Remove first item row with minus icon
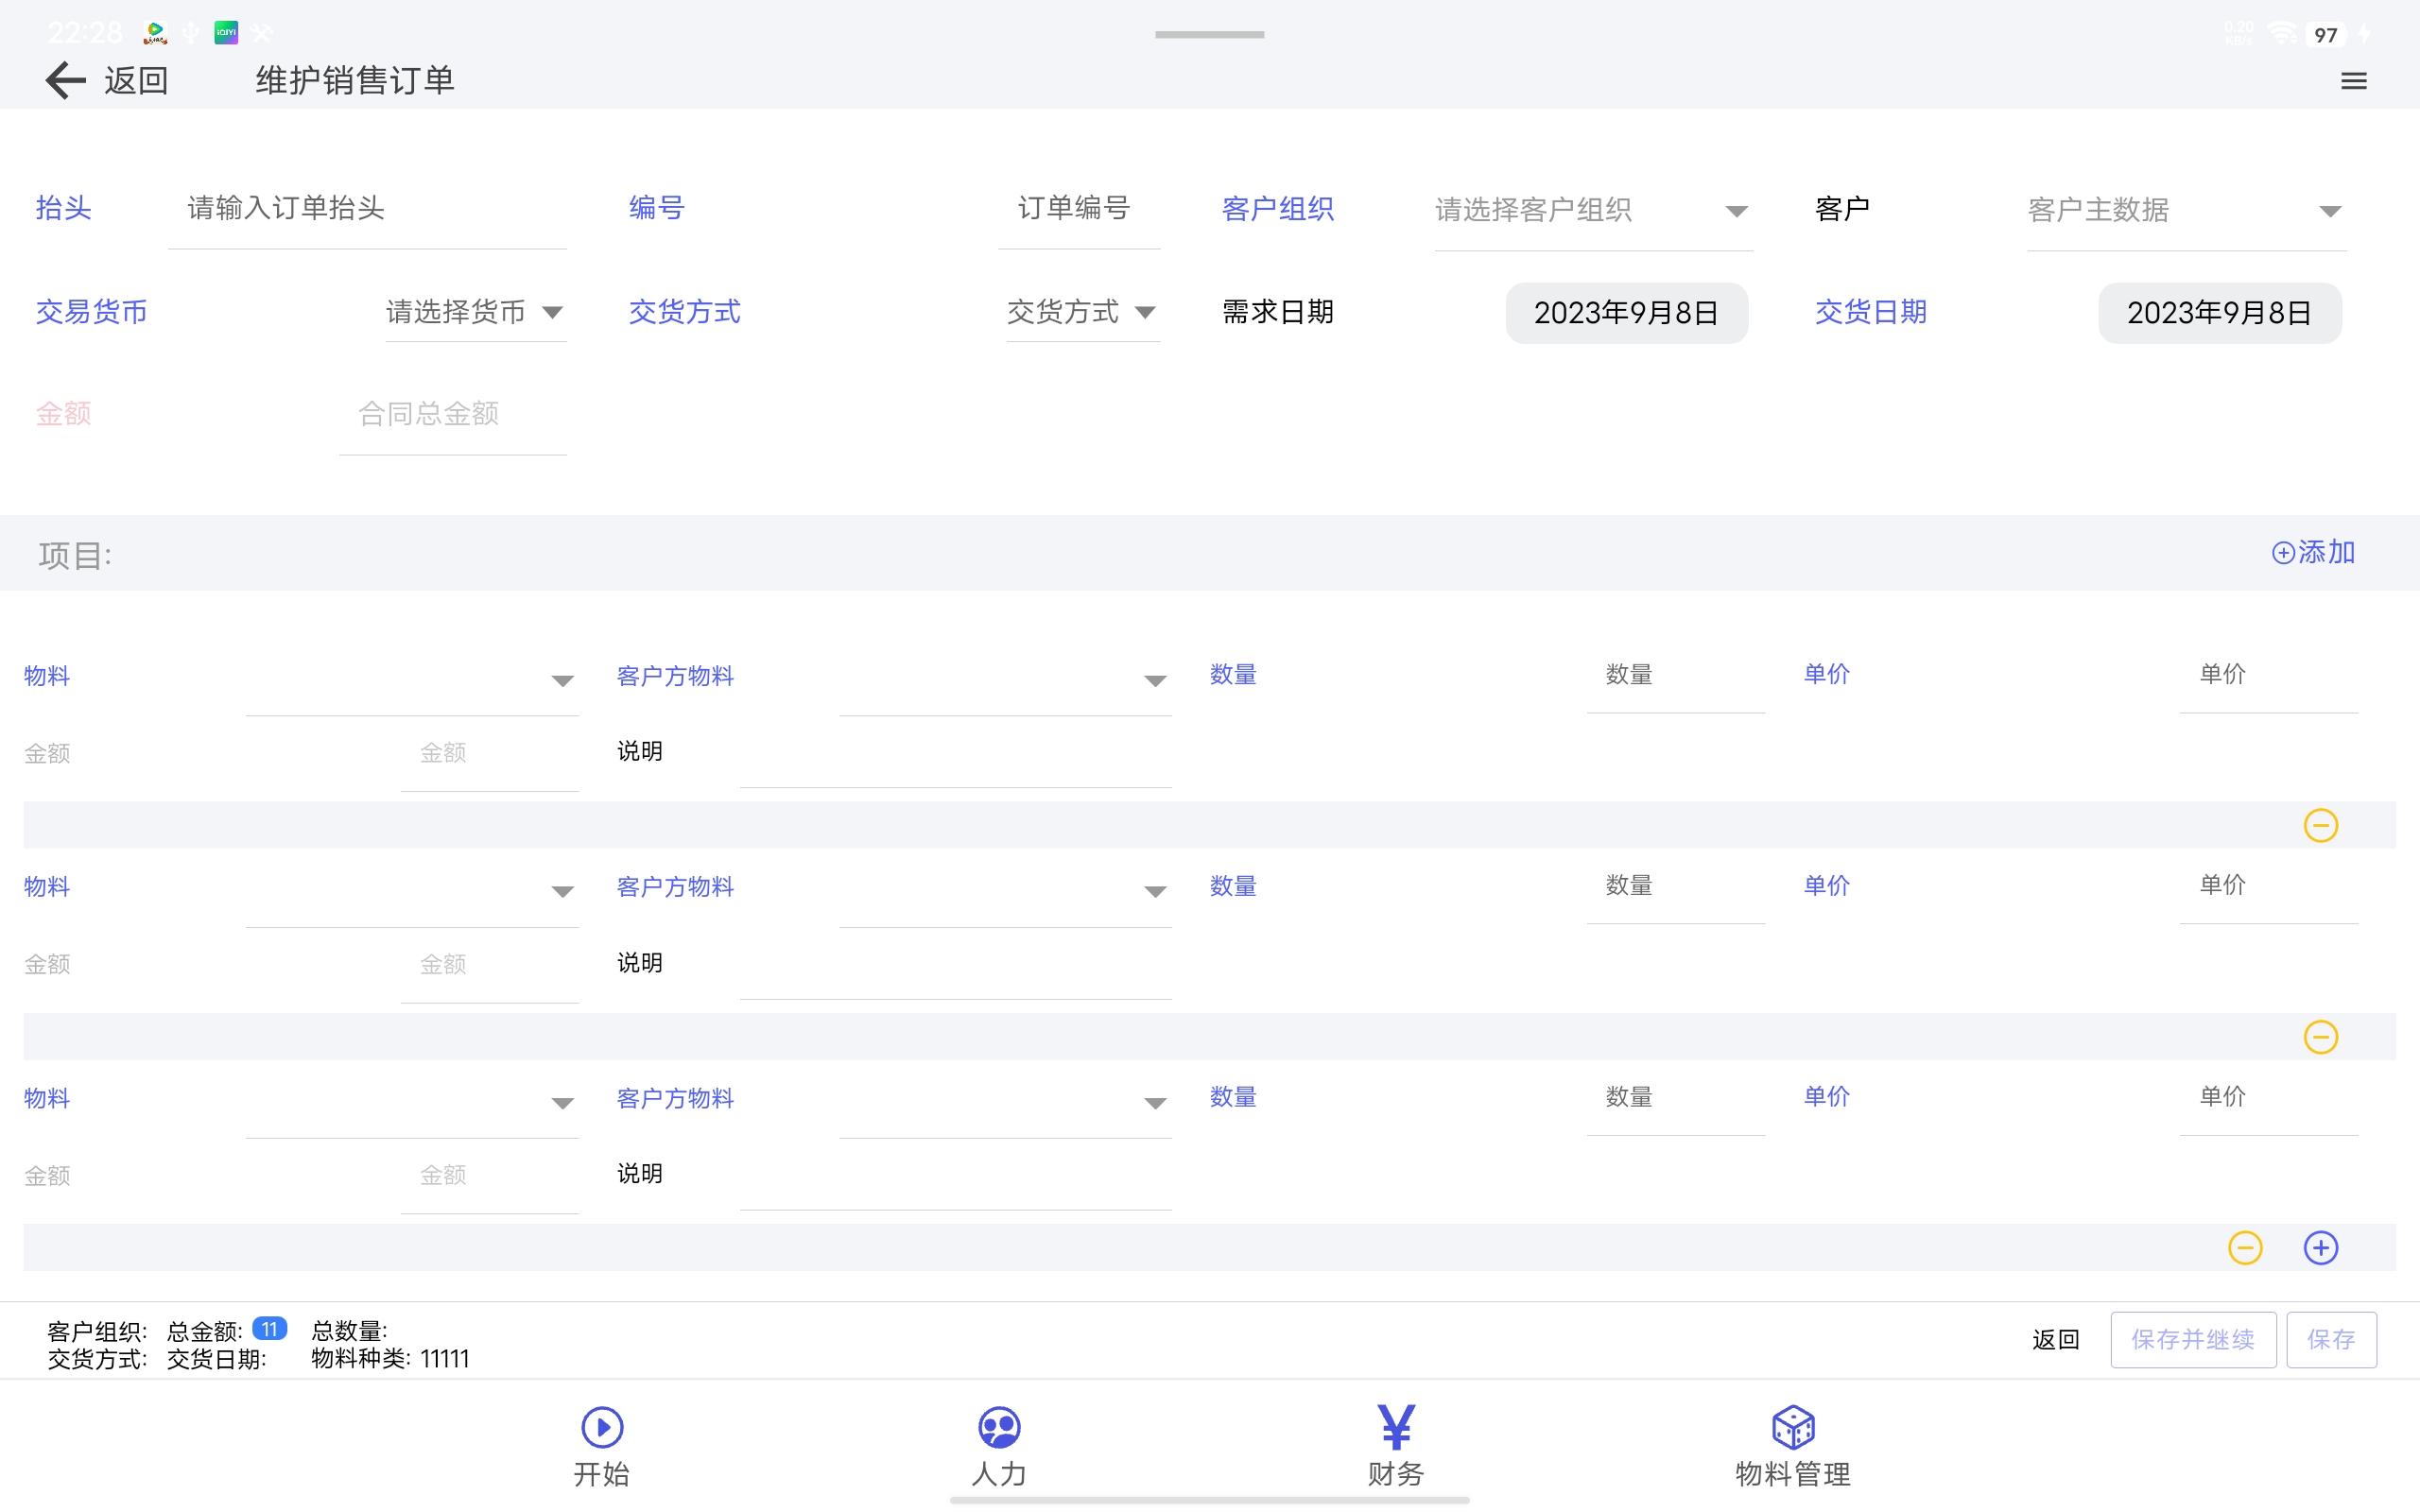The width and height of the screenshot is (2420, 1512). point(2320,825)
